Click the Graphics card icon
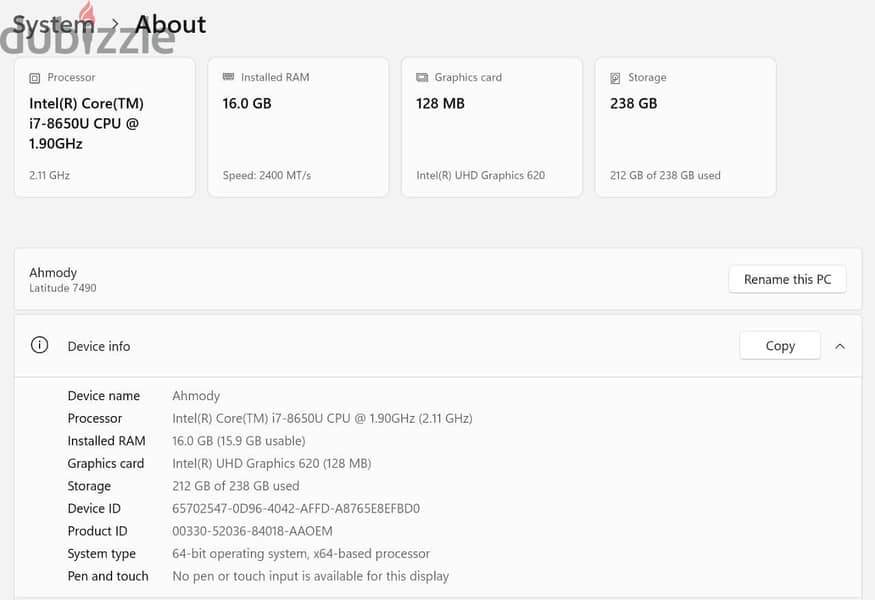The image size is (875, 600). click(422, 78)
